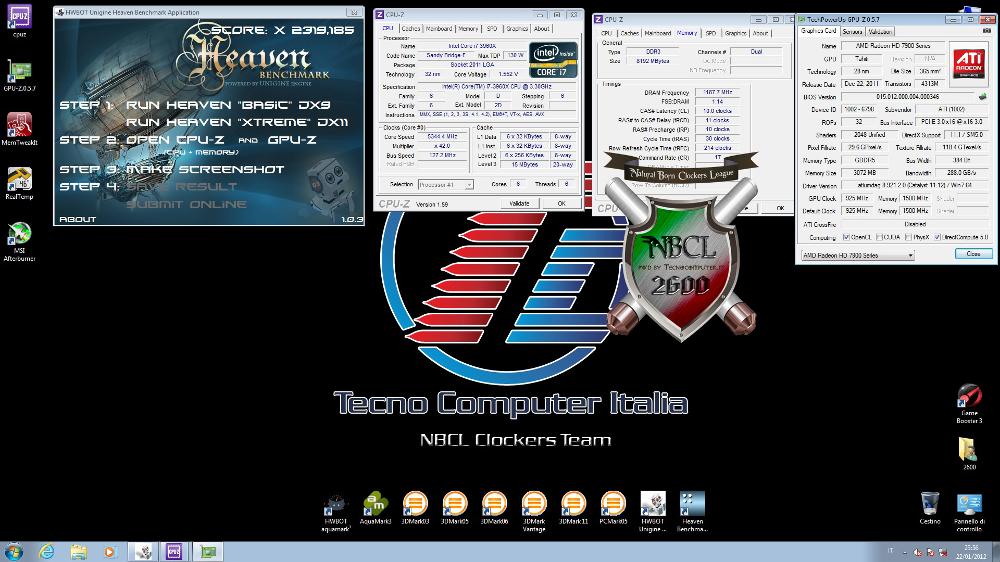This screenshot has height=562, width=1000.
Task: Click OK in the left CPU-Z window
Action: [561, 203]
